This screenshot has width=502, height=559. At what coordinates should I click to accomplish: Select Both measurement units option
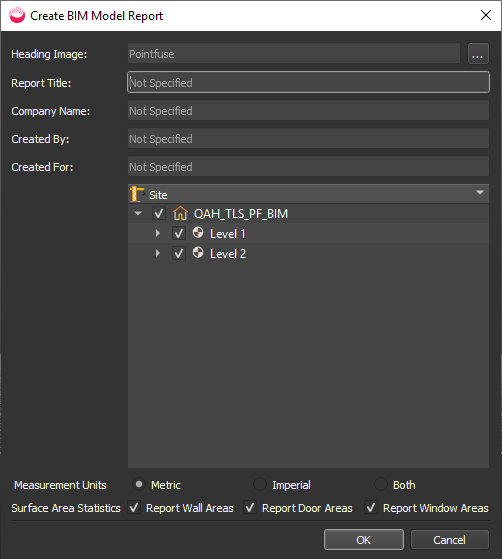pos(381,484)
